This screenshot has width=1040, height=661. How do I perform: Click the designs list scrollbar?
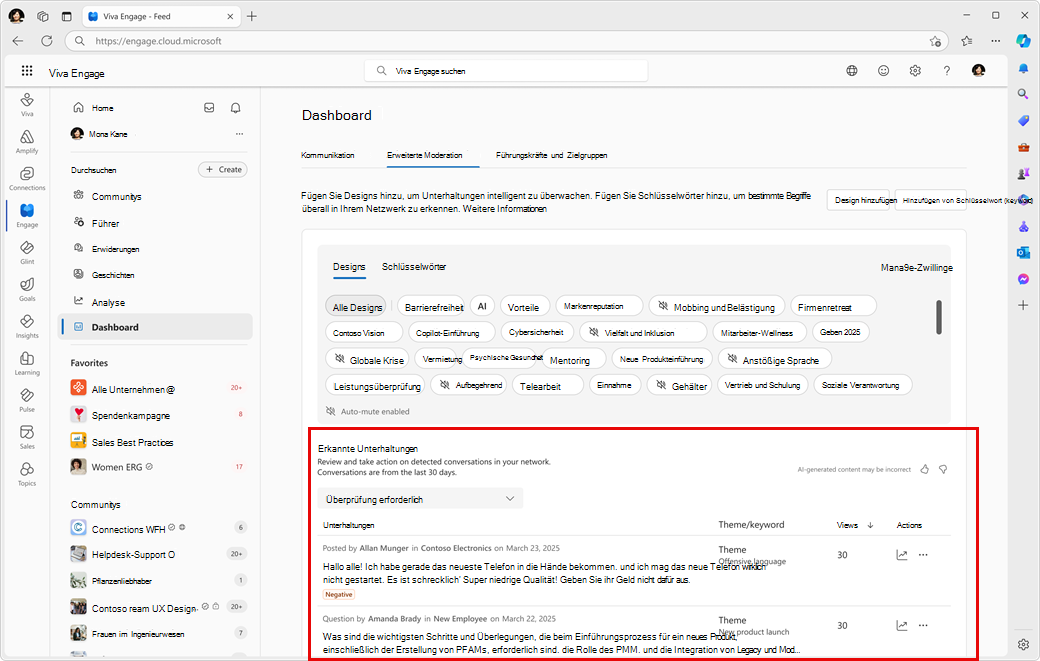(939, 317)
